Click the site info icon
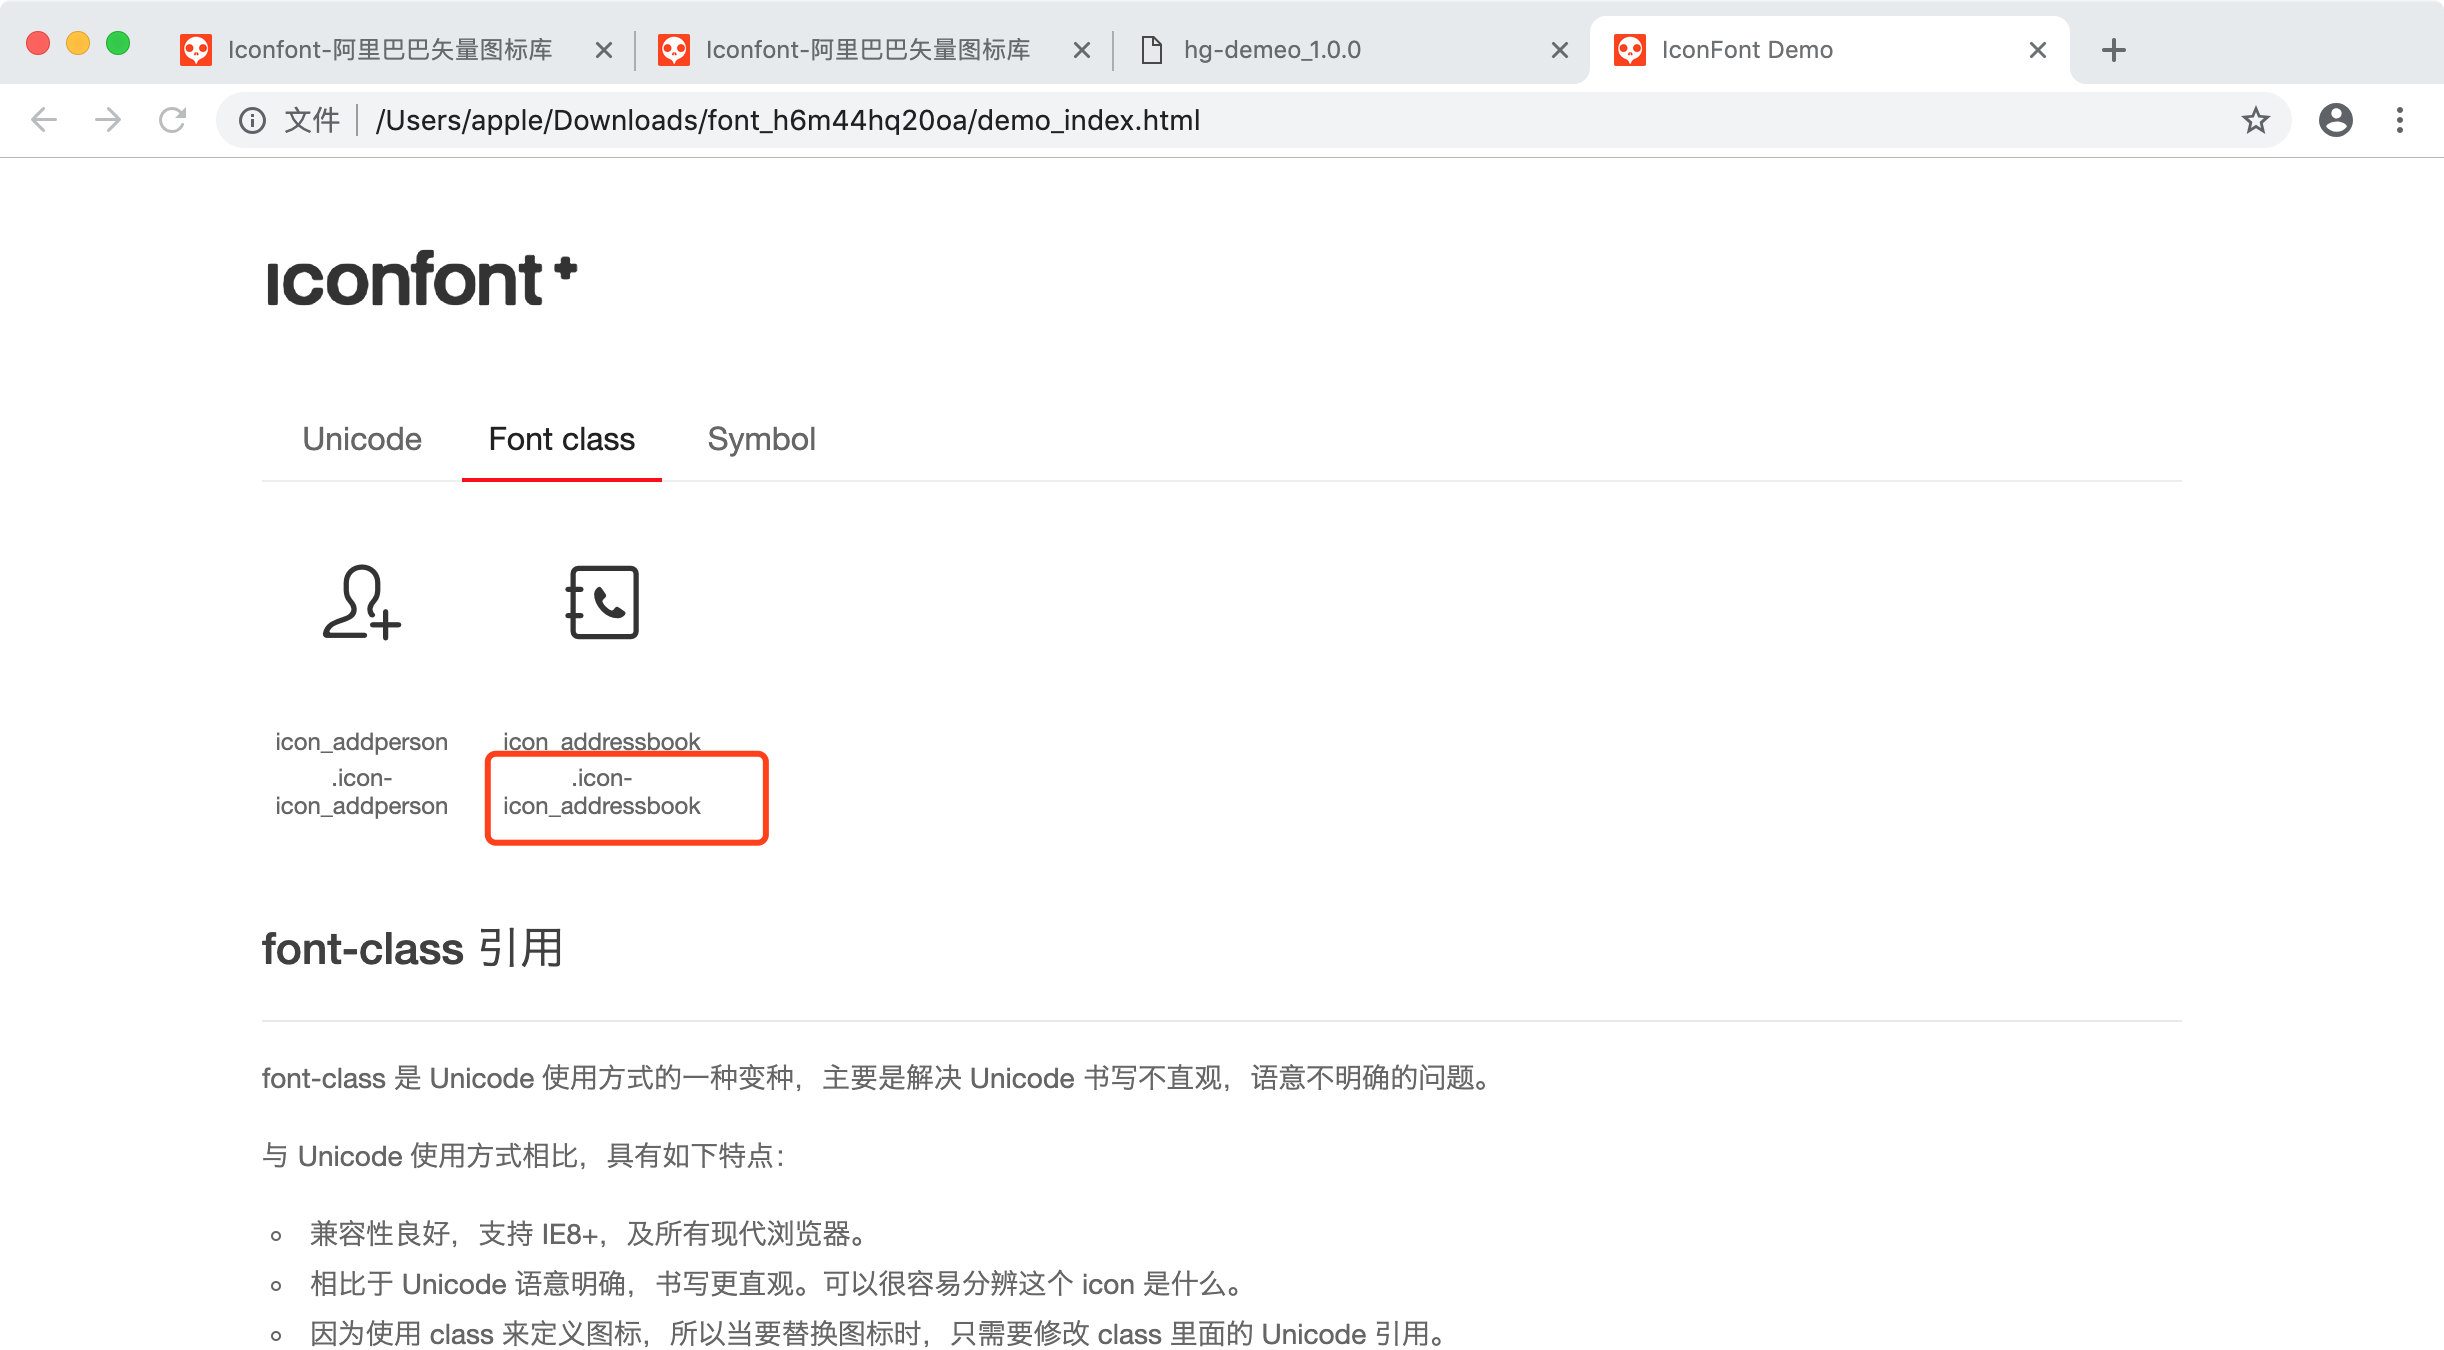 252,121
